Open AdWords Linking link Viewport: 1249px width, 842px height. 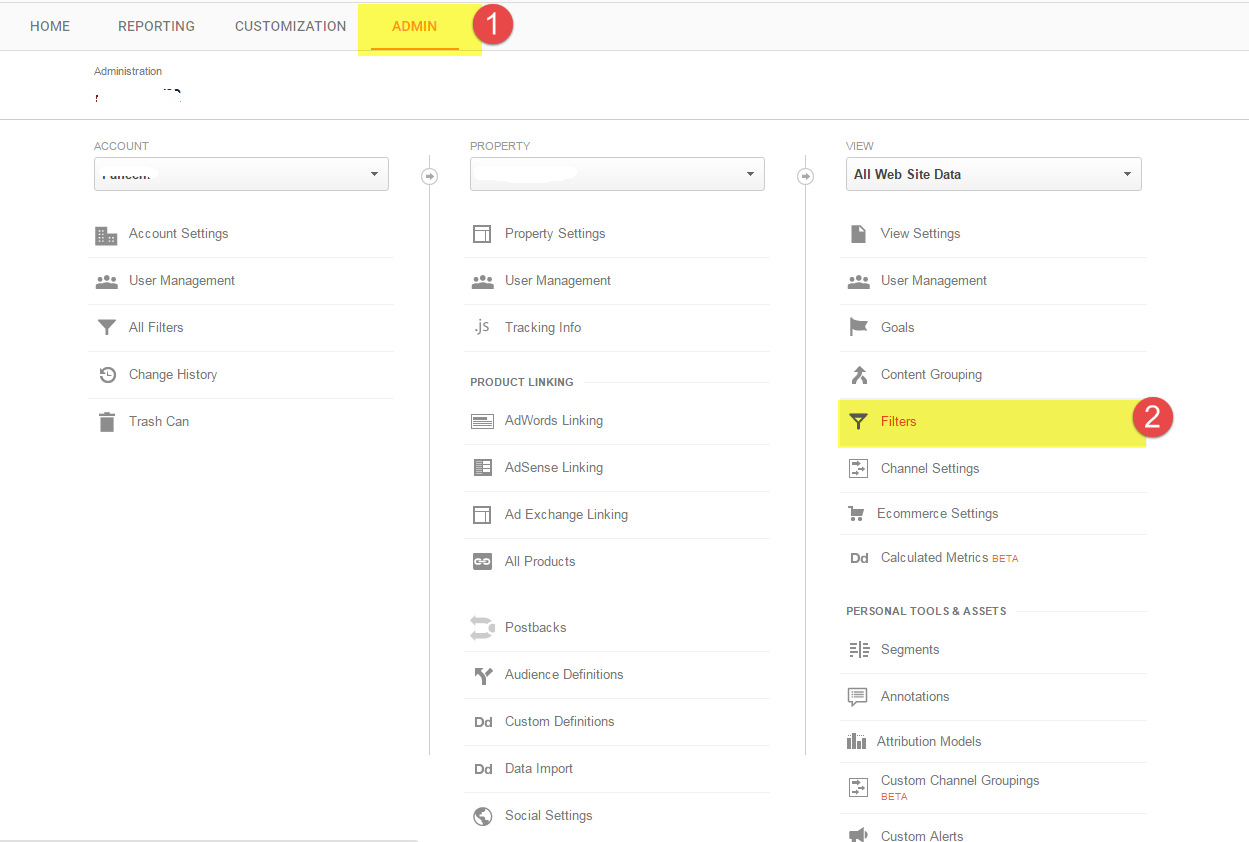tap(554, 421)
